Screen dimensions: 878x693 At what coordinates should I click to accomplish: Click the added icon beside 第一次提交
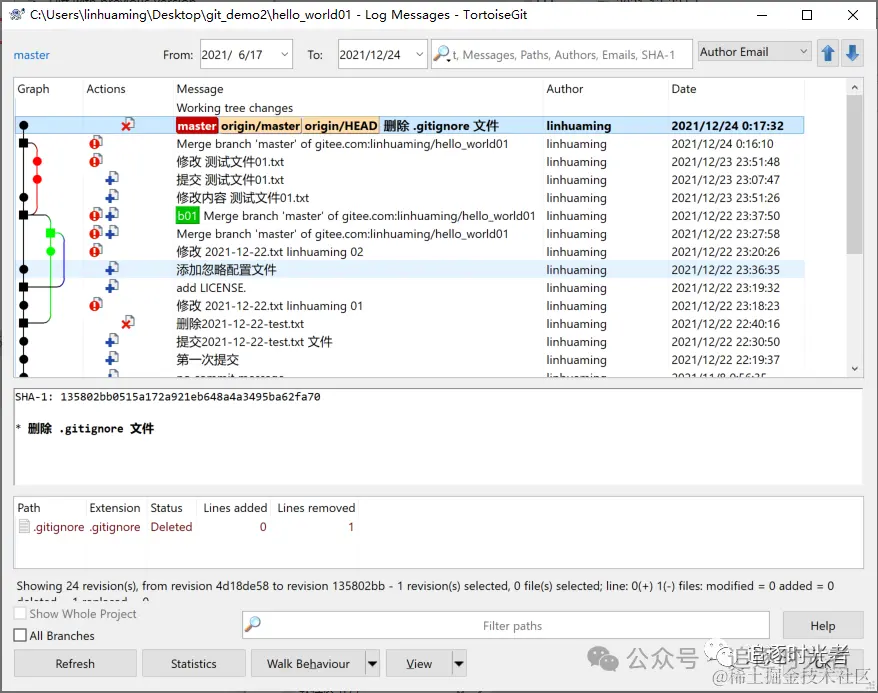coord(112,359)
